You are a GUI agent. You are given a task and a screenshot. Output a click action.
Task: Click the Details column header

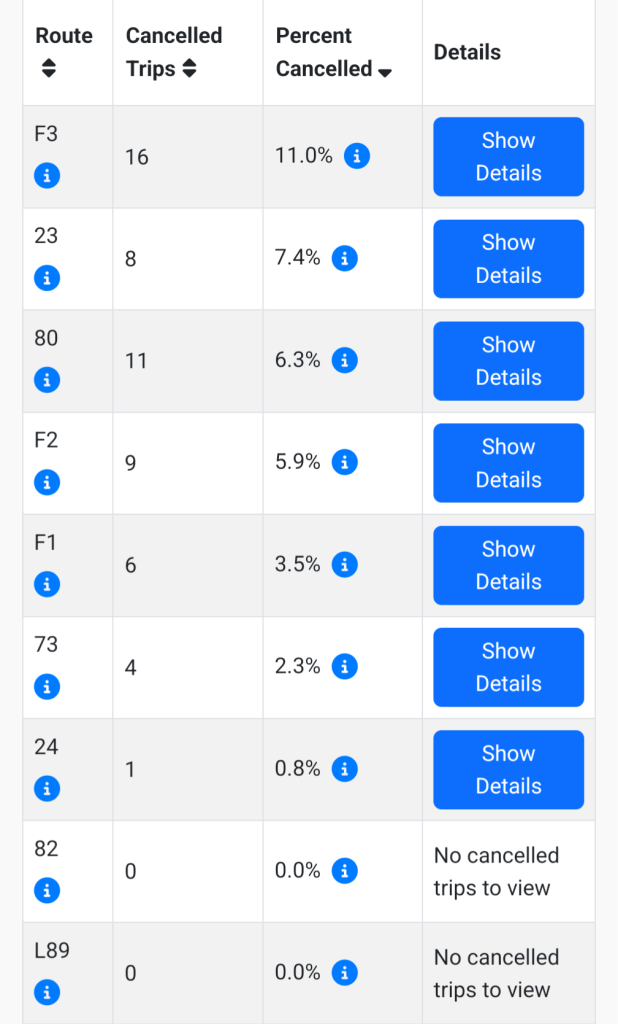click(x=467, y=52)
